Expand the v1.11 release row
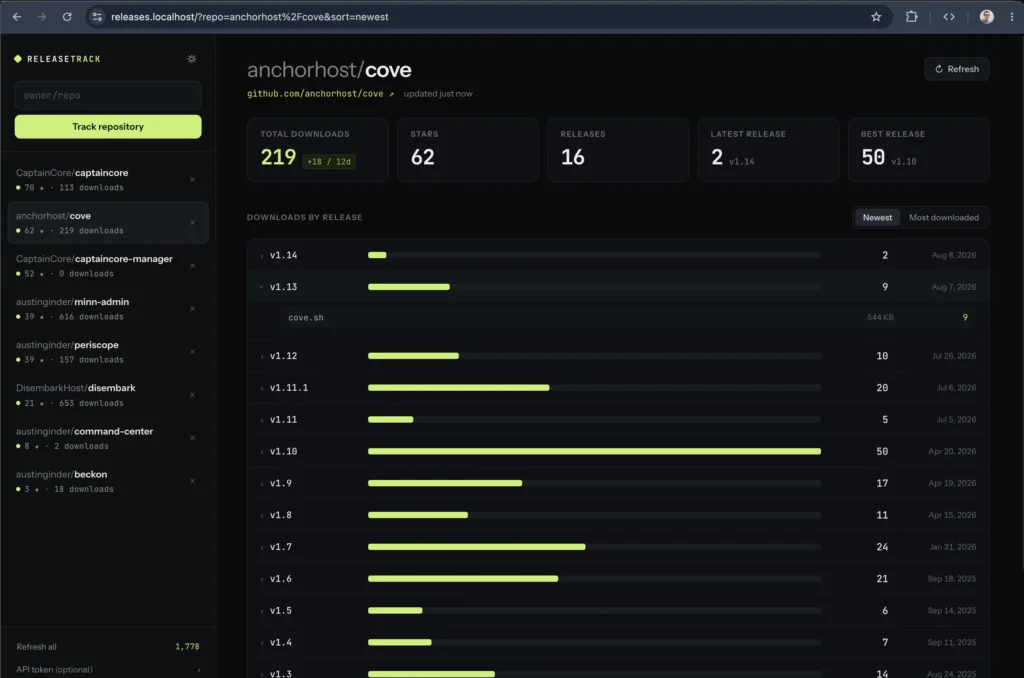This screenshot has width=1024, height=678. [x=618, y=420]
